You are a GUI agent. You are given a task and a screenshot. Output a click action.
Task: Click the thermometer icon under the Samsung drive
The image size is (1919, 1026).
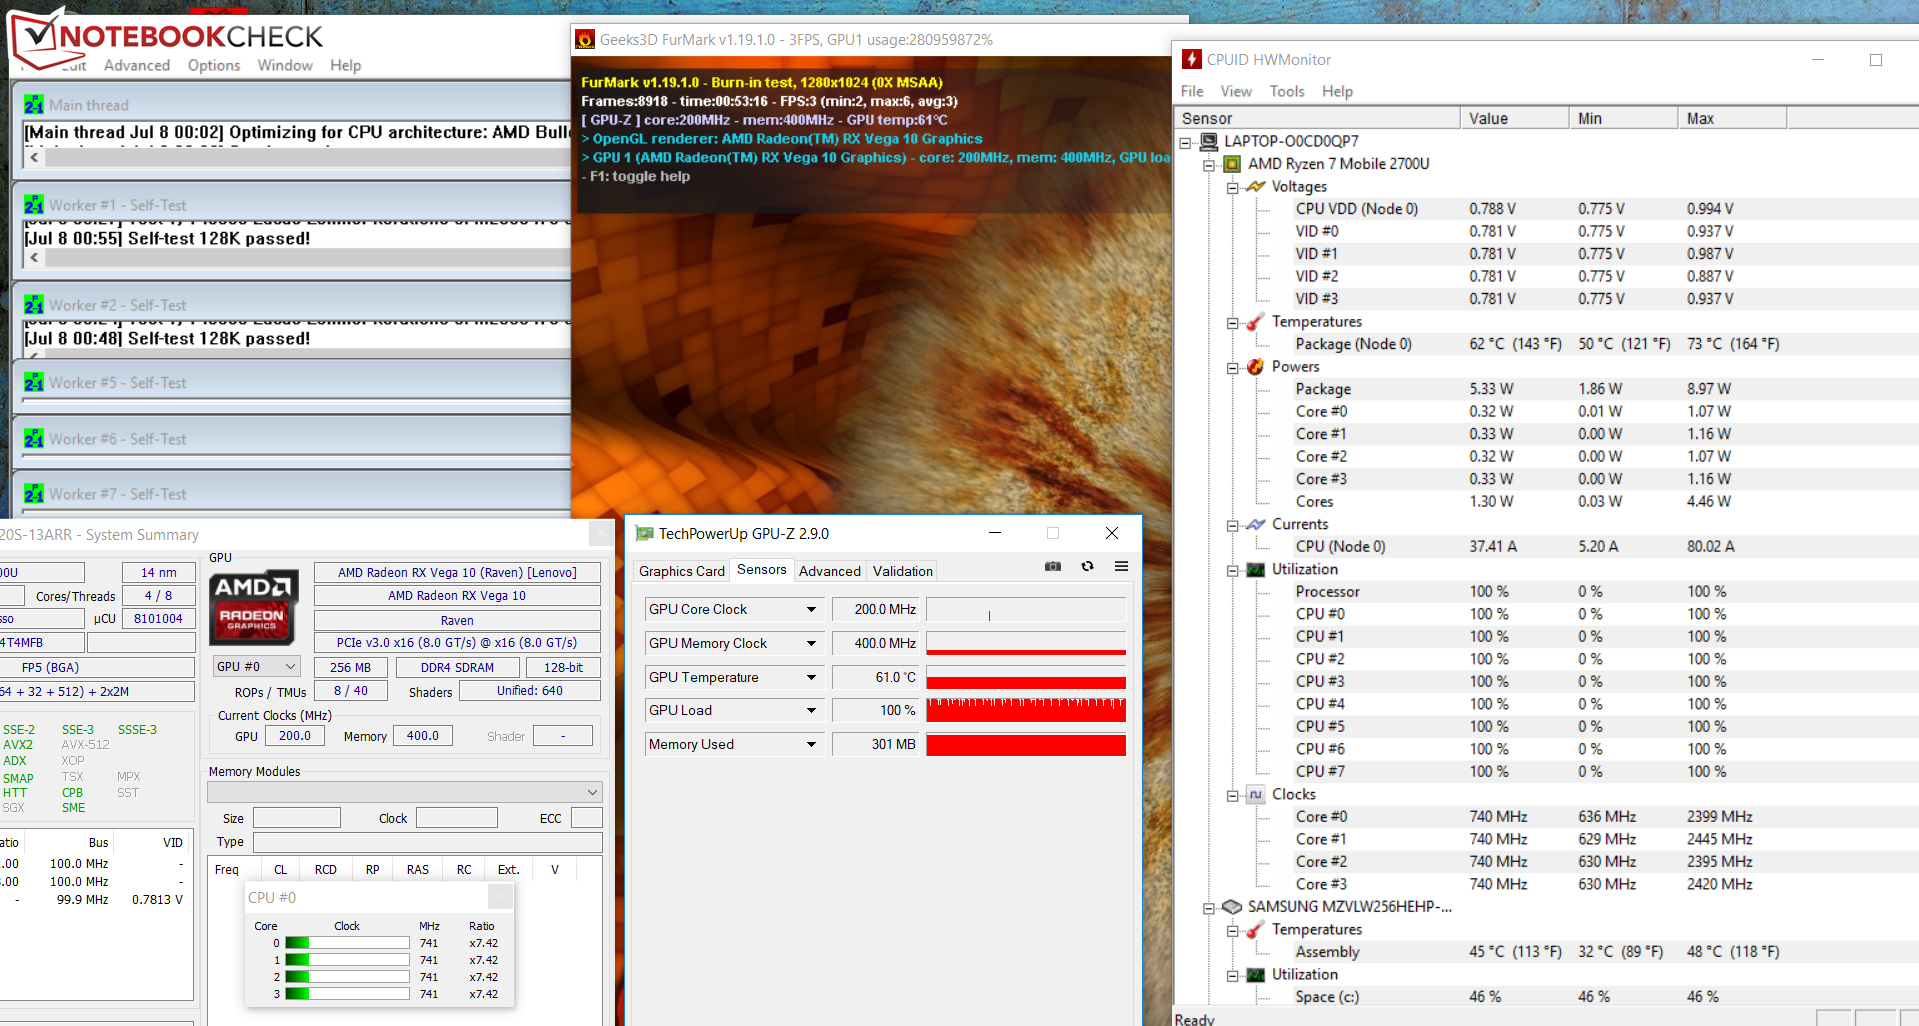pos(1256,930)
